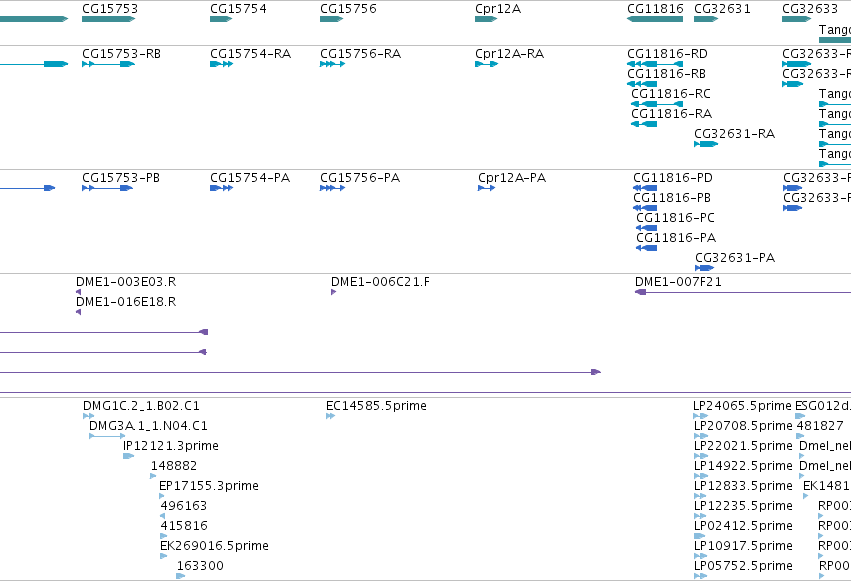Image resolution: width=851 pixels, height=581 pixels.
Task: Open BAC end label DME1-016E18.R
Action: [x=126, y=302]
